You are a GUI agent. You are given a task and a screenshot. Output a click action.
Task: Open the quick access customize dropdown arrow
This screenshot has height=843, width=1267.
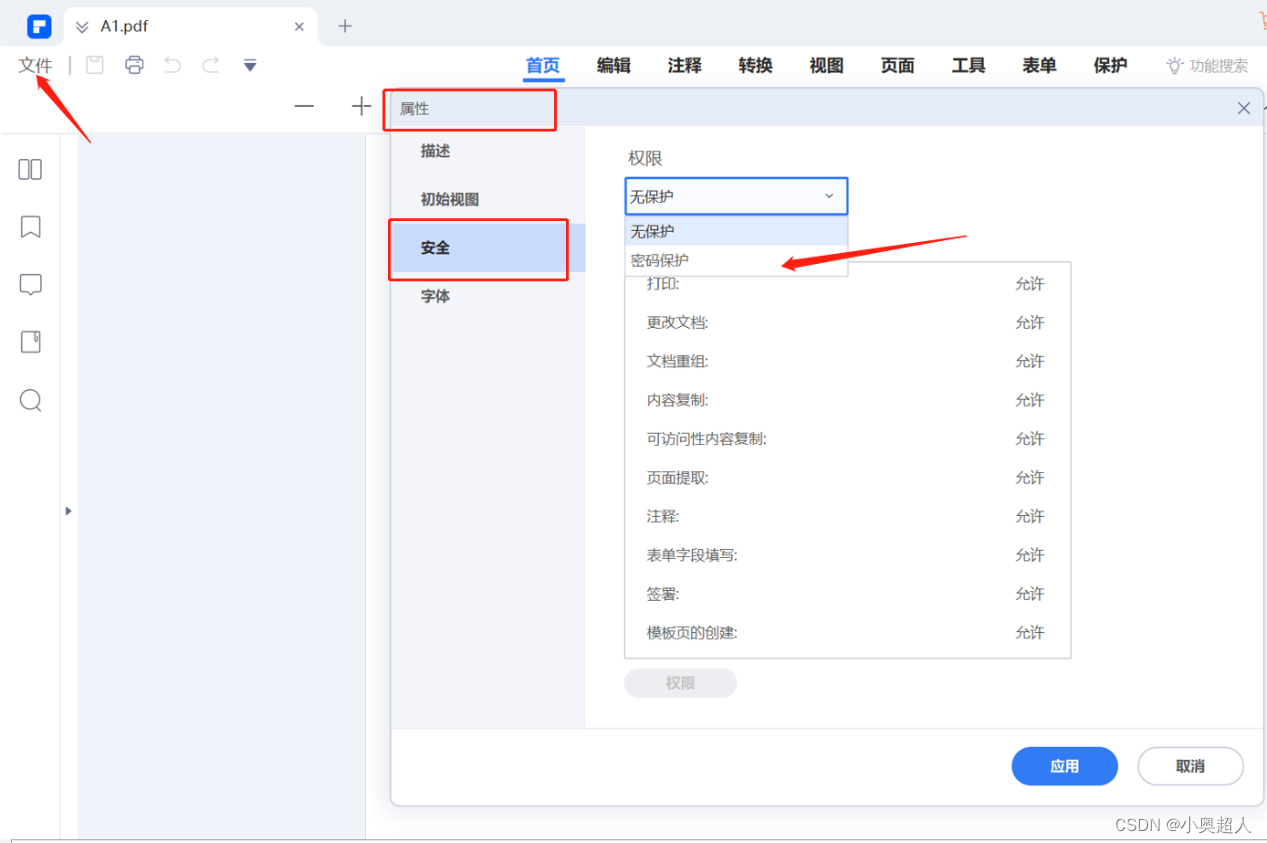250,66
